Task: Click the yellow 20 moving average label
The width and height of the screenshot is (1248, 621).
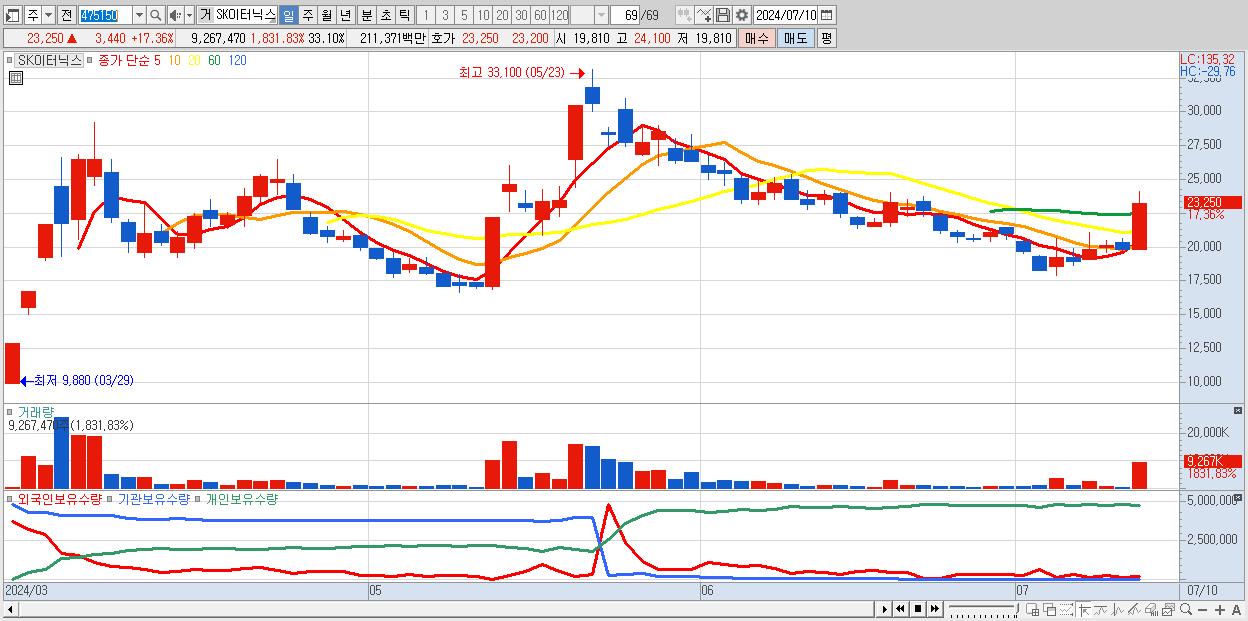Action: pos(194,61)
